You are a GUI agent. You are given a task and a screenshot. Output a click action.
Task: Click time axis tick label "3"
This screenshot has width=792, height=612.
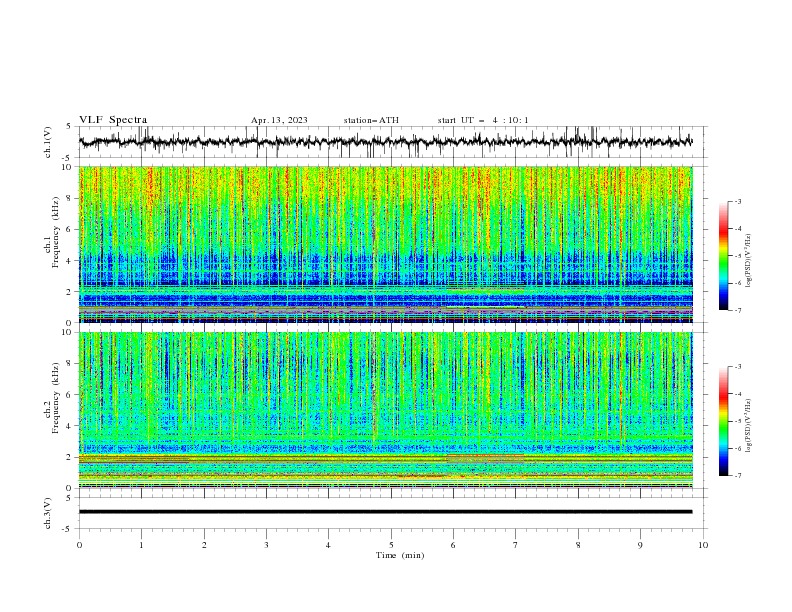266,545
